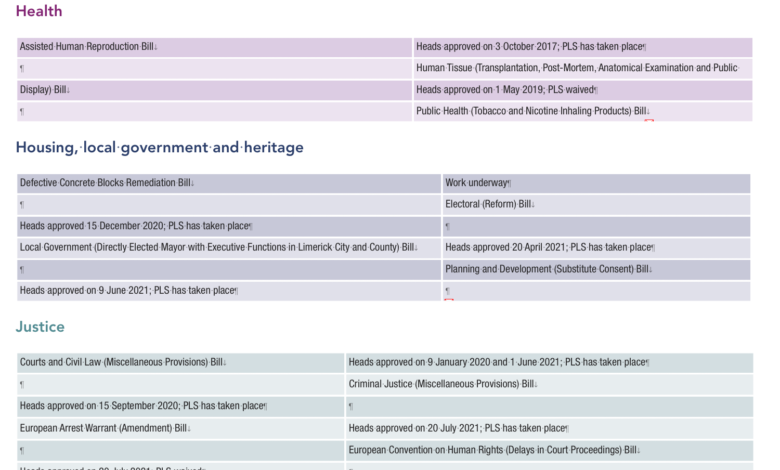780x470 pixels.
Task: Select Planning and Development (Substitute Consent) Bill
Action: coord(547,269)
